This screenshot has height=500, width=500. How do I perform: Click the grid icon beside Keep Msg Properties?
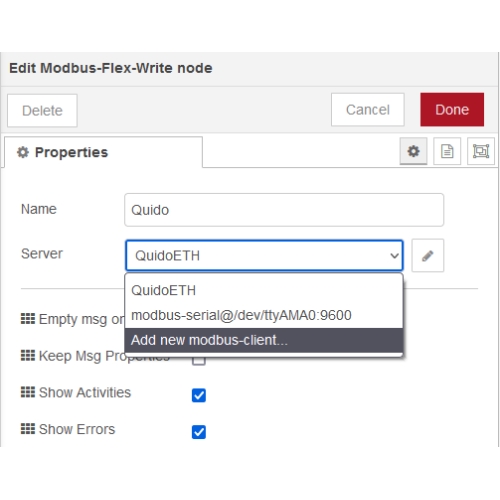(x=28, y=355)
